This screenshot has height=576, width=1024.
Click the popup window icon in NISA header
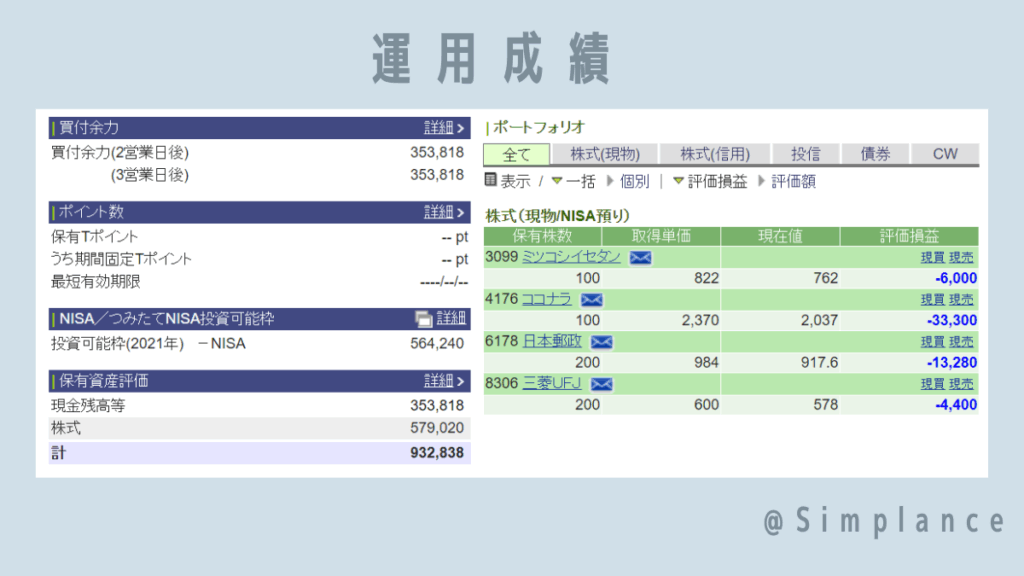tap(424, 319)
